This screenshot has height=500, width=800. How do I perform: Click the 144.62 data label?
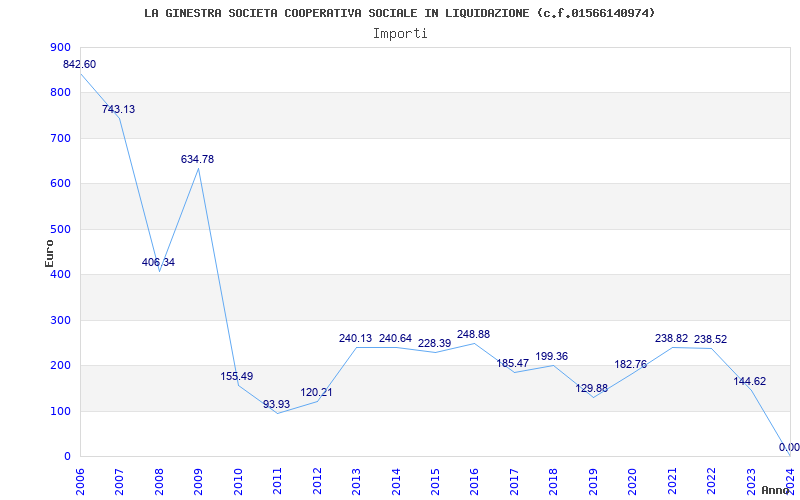749,381
